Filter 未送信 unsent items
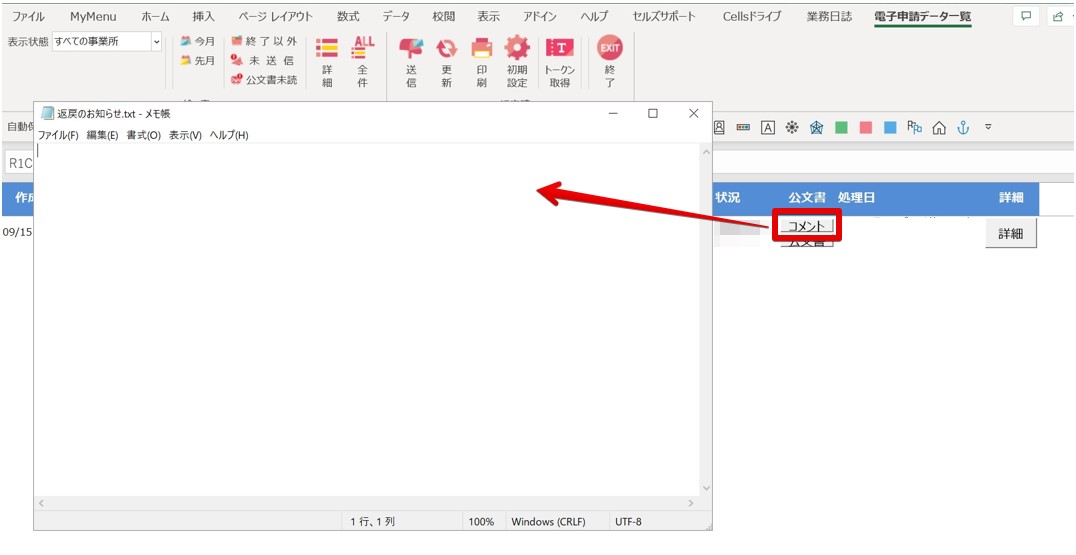Viewport: 1076px width, 555px height. (264, 60)
